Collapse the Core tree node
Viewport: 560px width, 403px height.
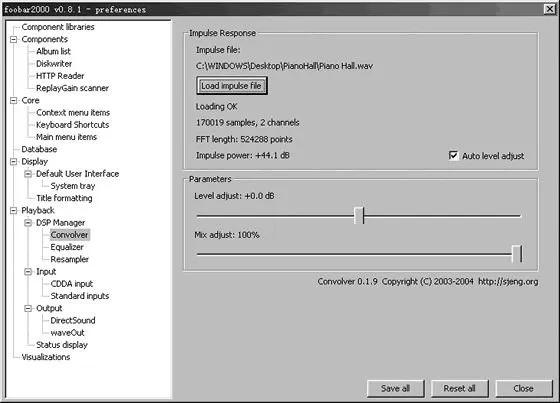(x=14, y=100)
